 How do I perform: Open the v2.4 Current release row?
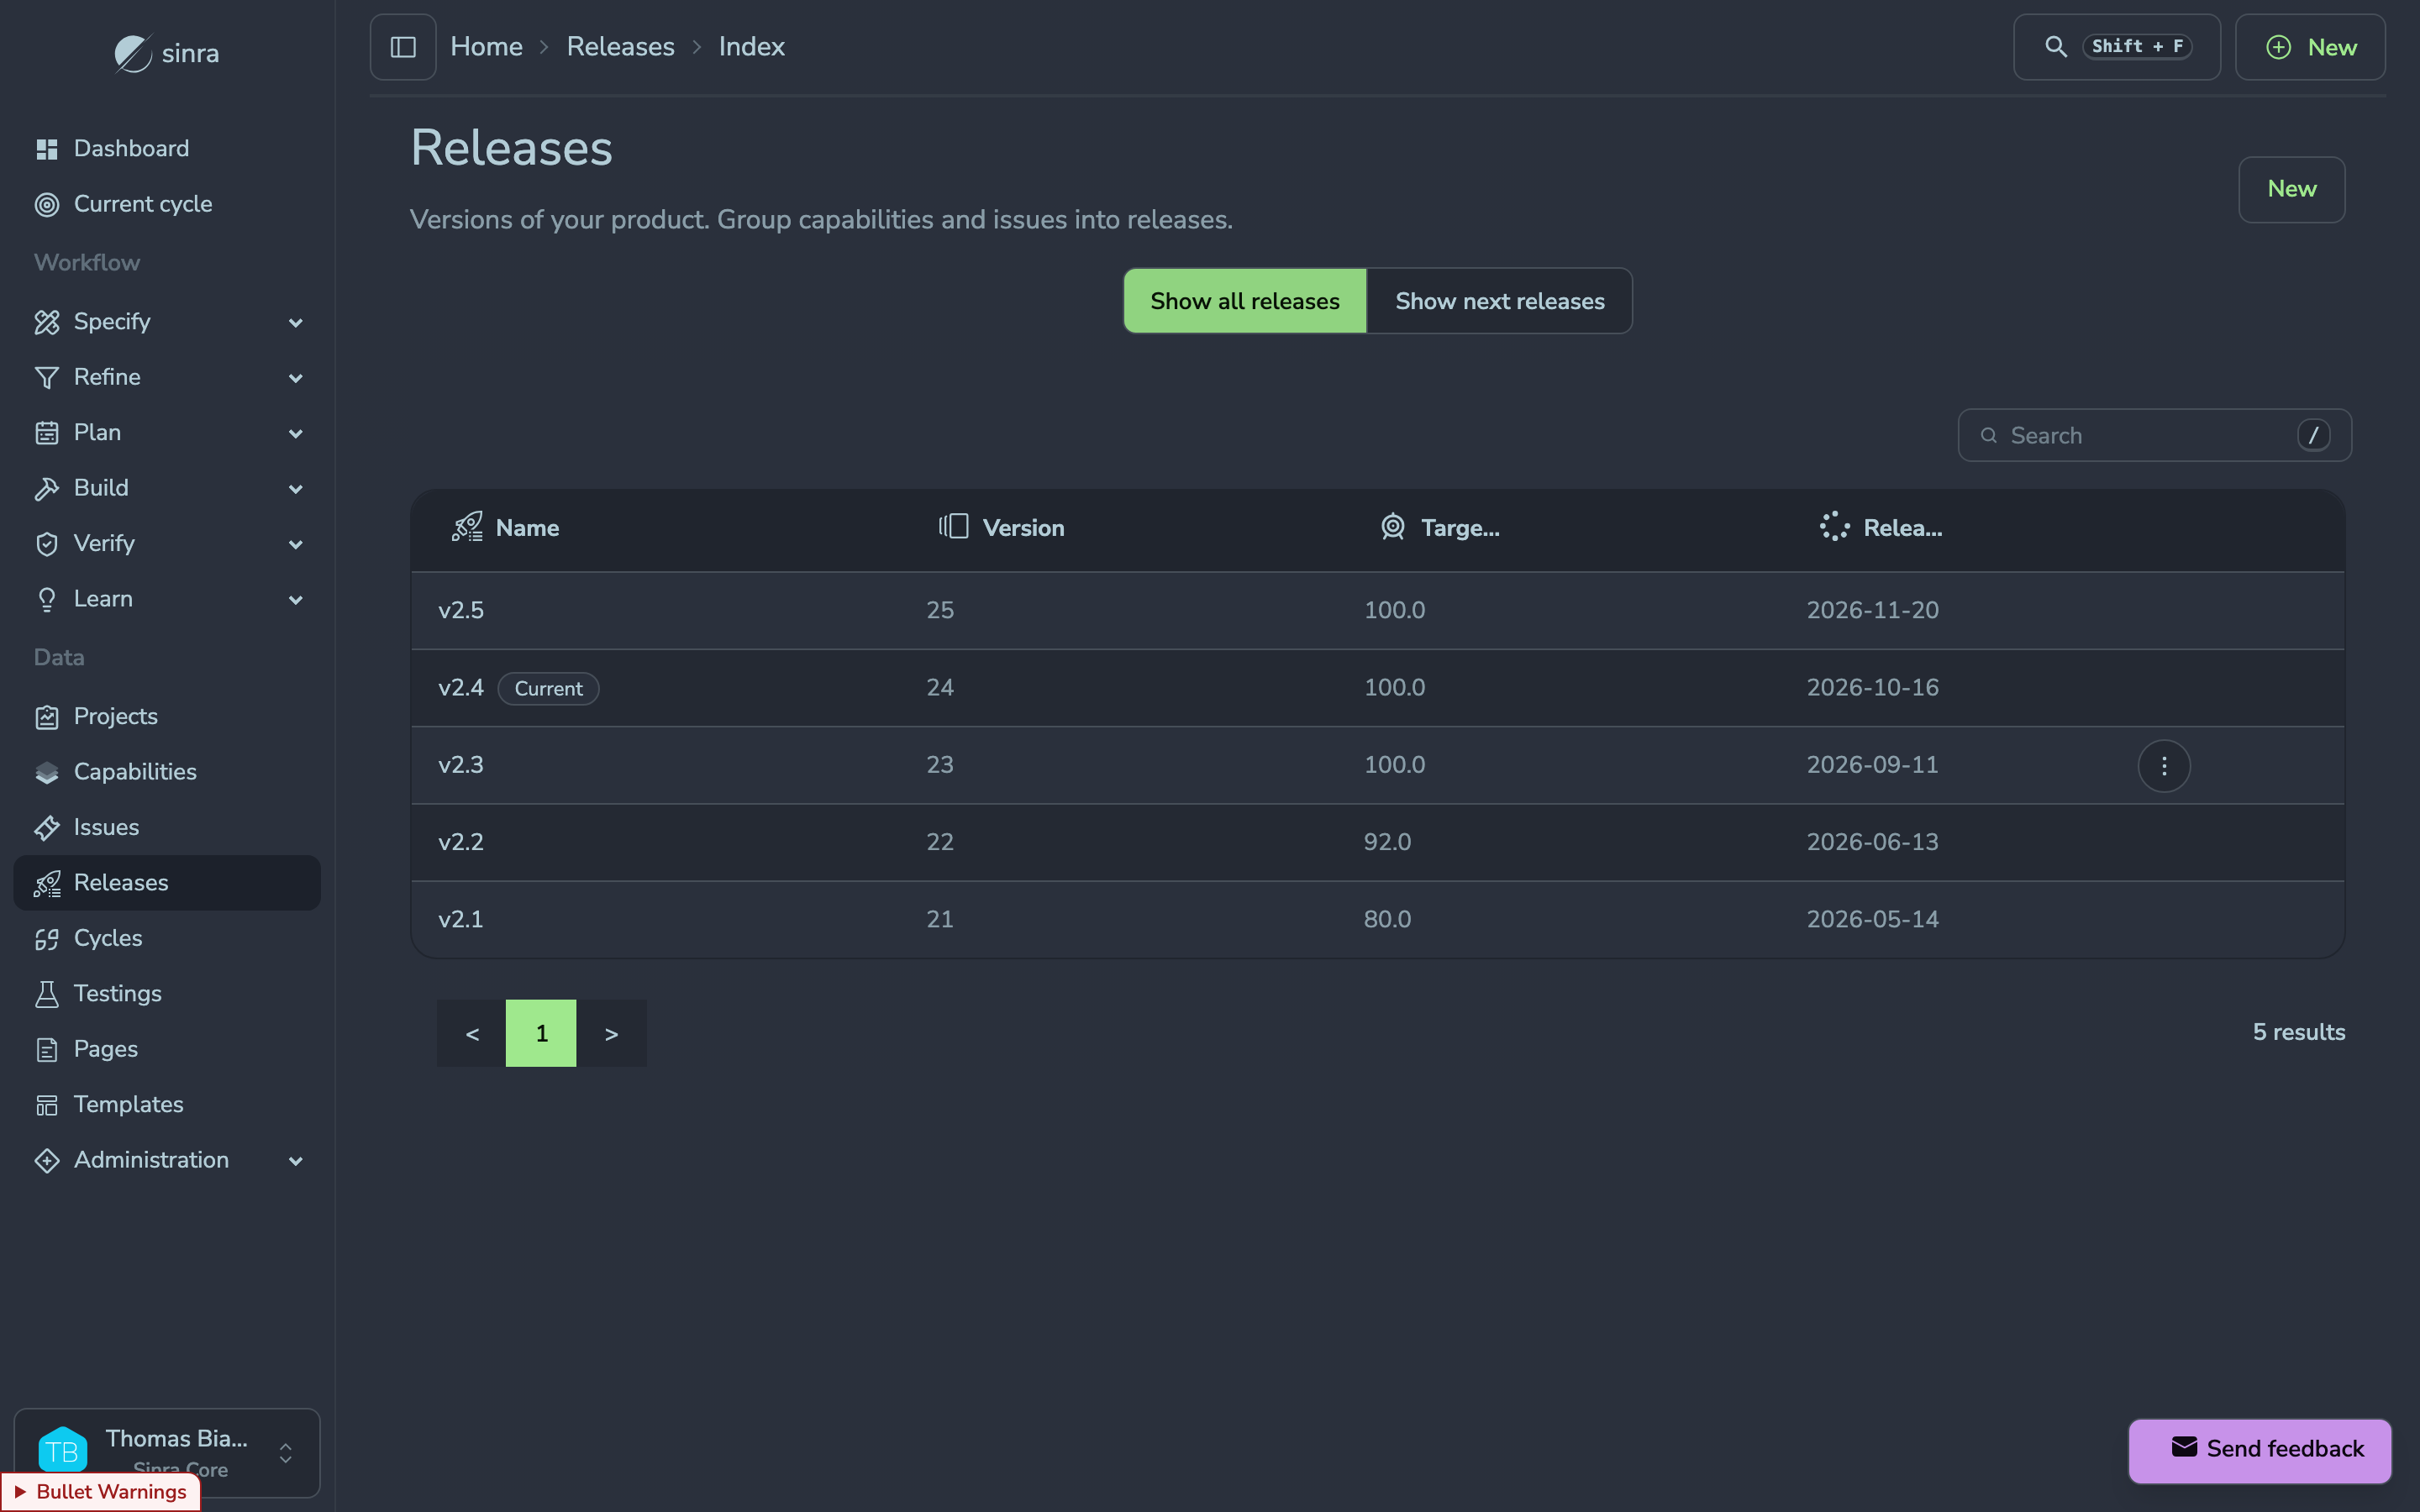(x=1377, y=688)
